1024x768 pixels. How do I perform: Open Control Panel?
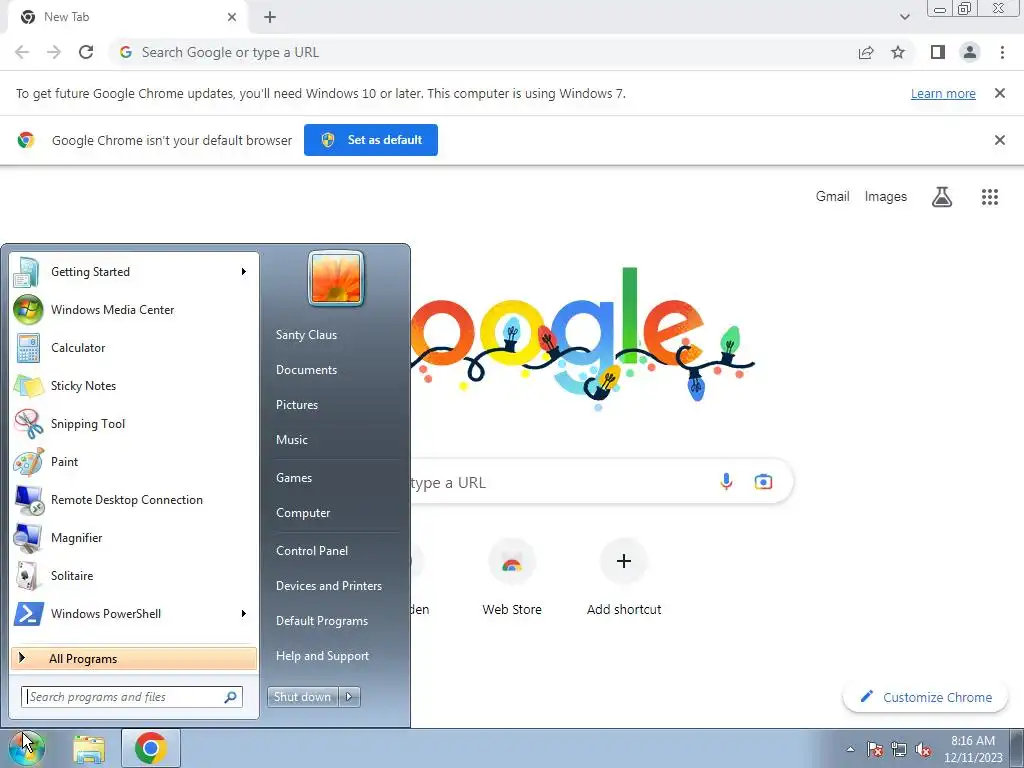[x=312, y=551]
